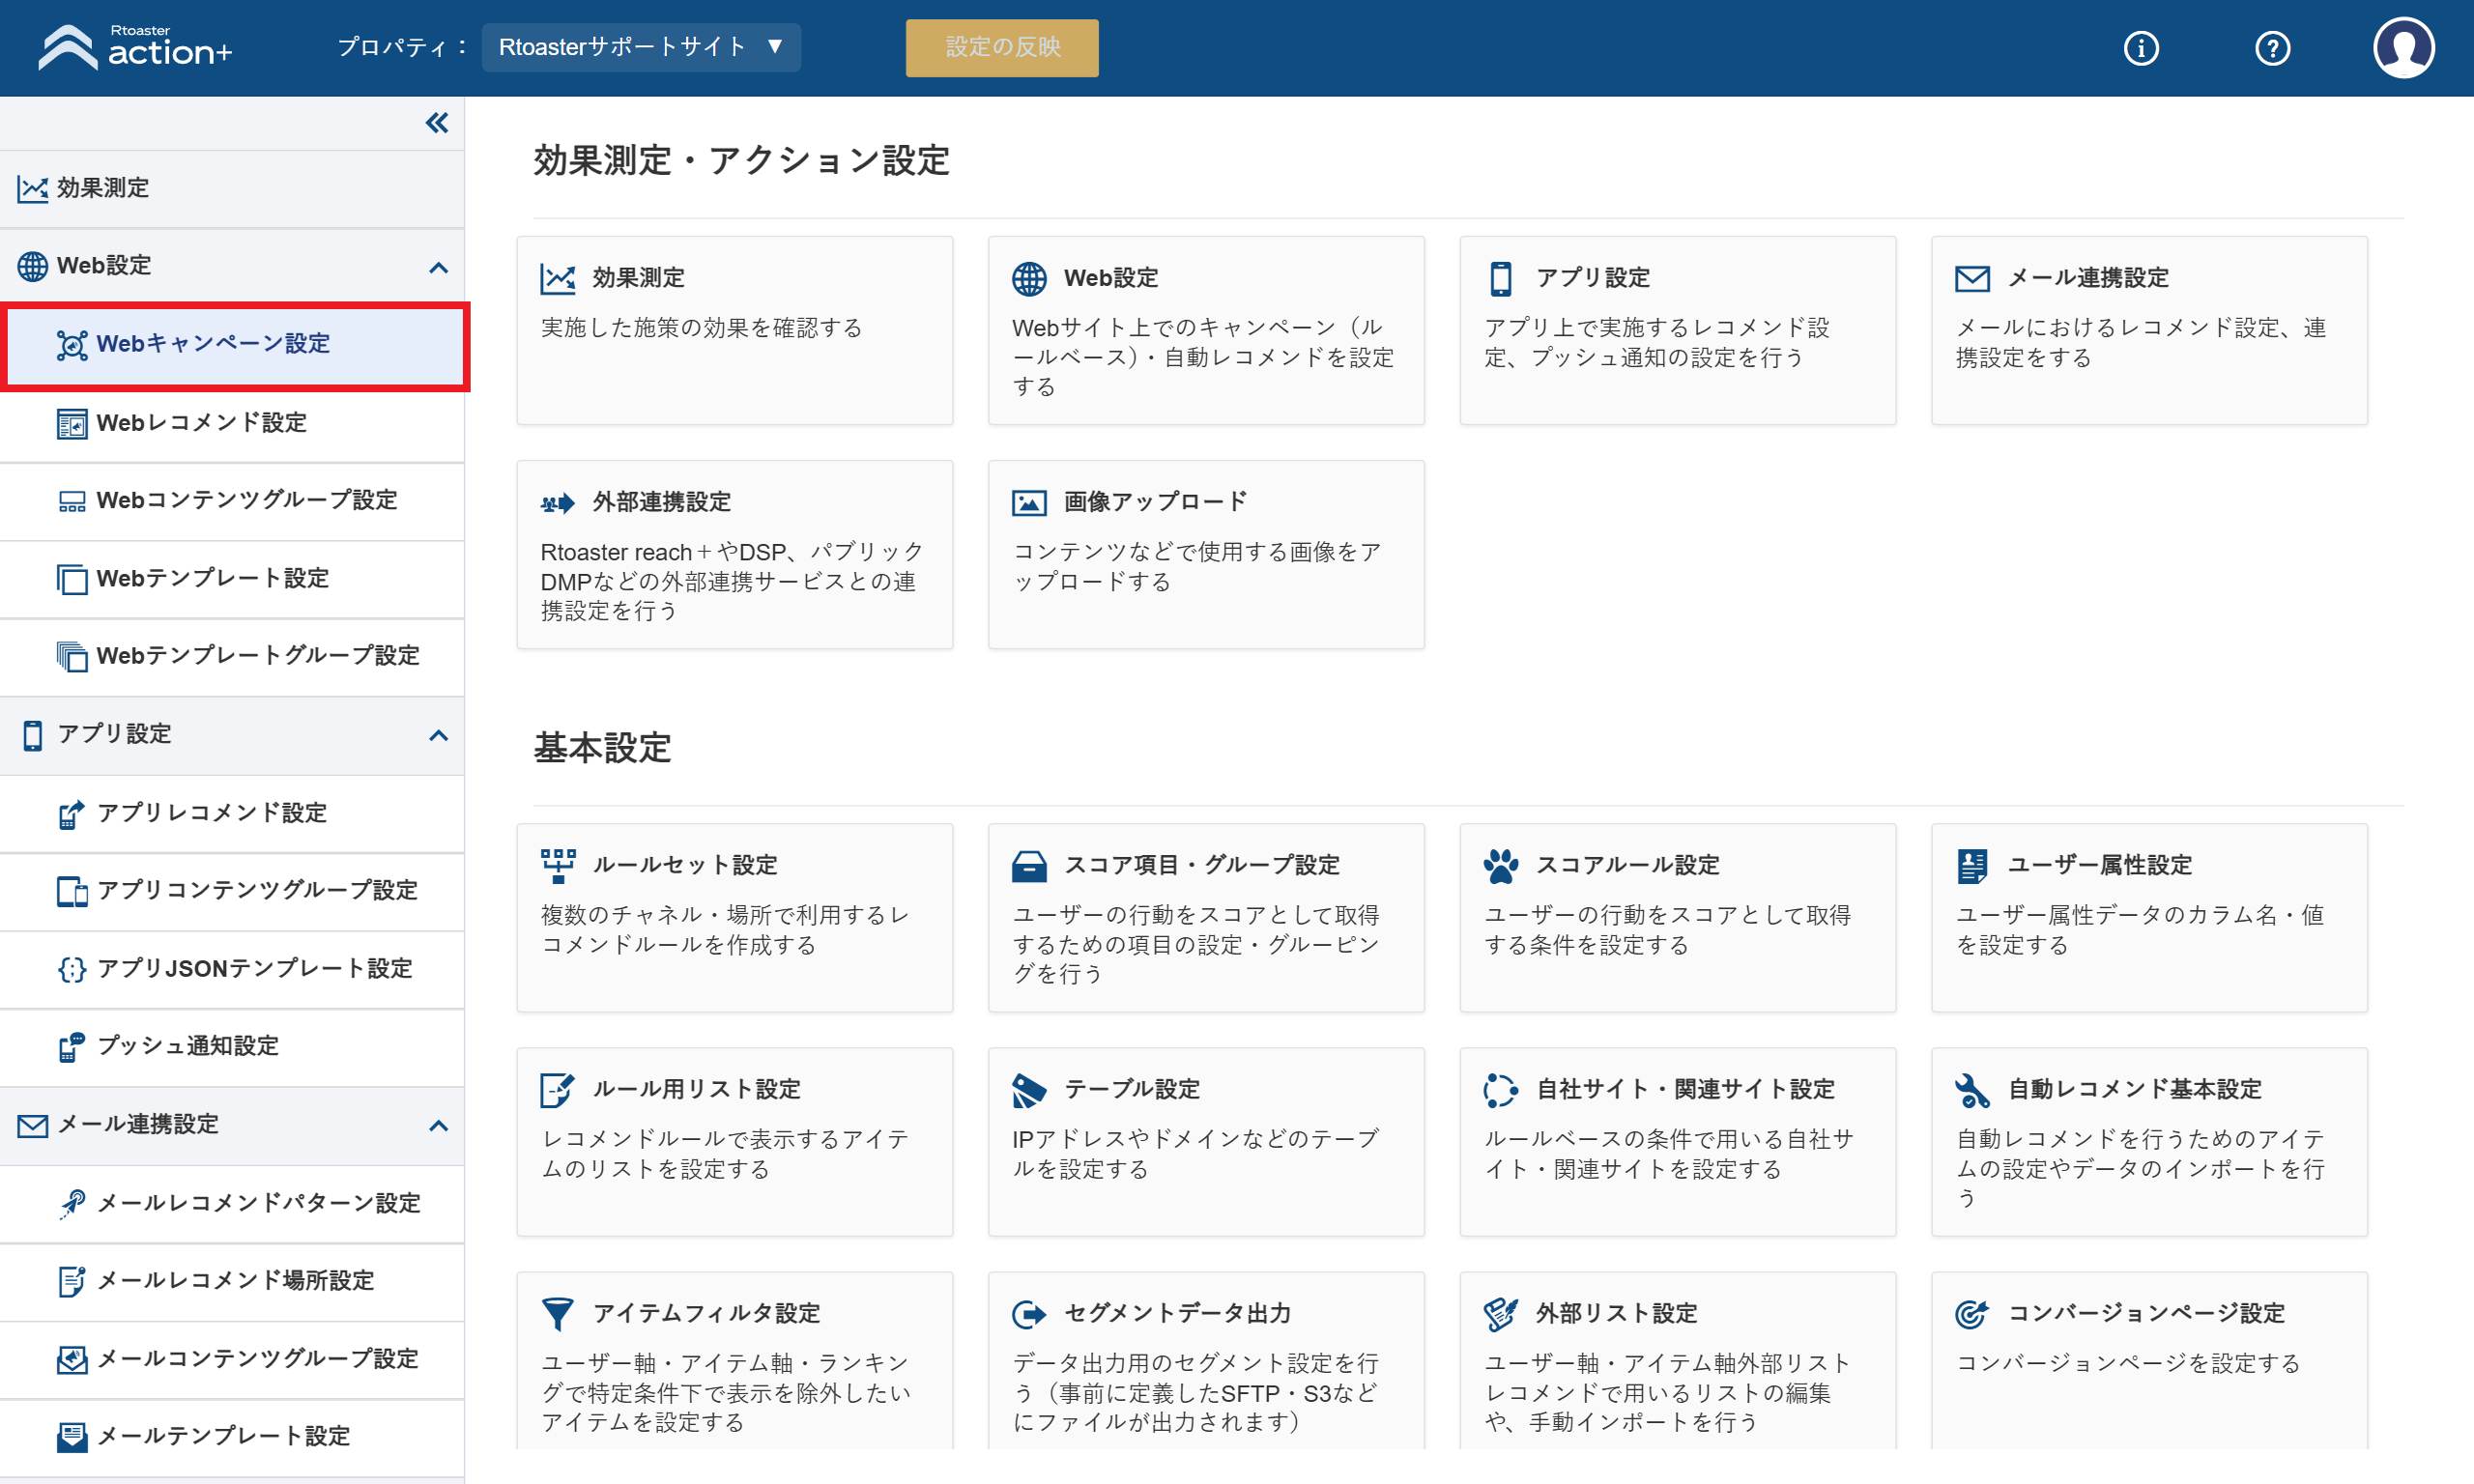This screenshot has height=1484, width=2474.
Task: Click the 効果測定 chart icon in sidebar
Action: point(33,188)
